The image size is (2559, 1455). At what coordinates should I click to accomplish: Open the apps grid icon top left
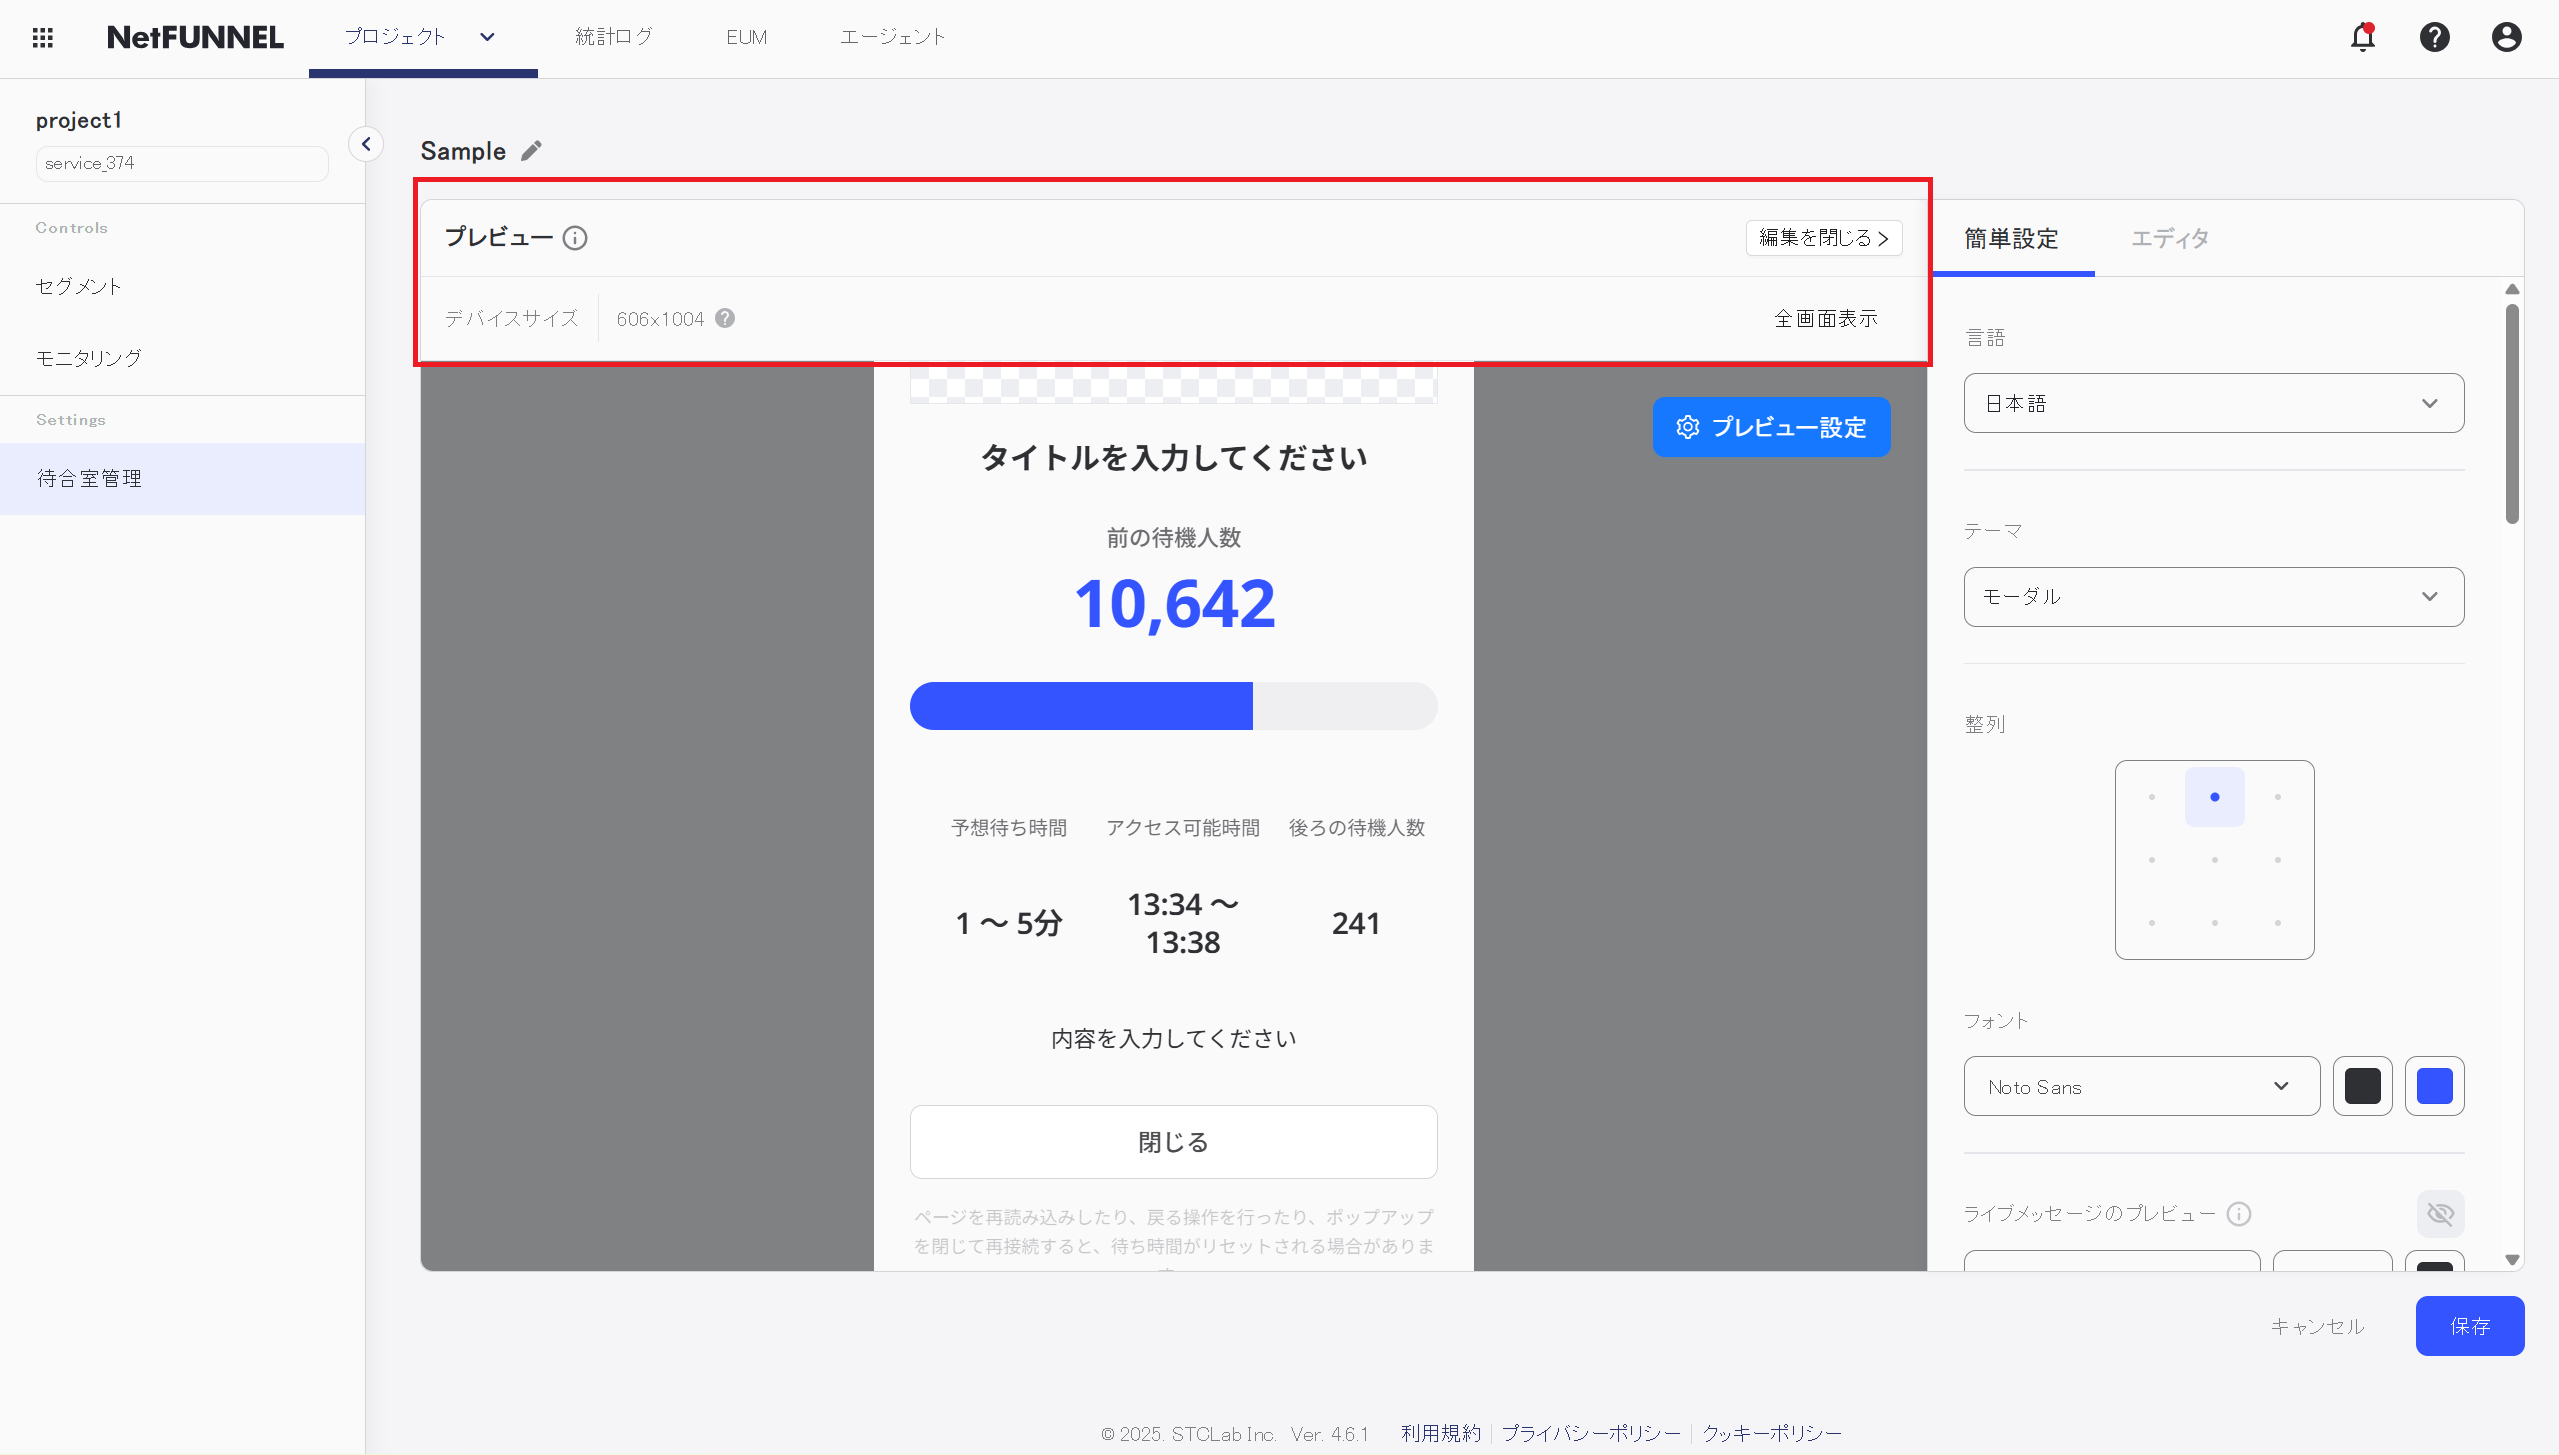[x=43, y=37]
